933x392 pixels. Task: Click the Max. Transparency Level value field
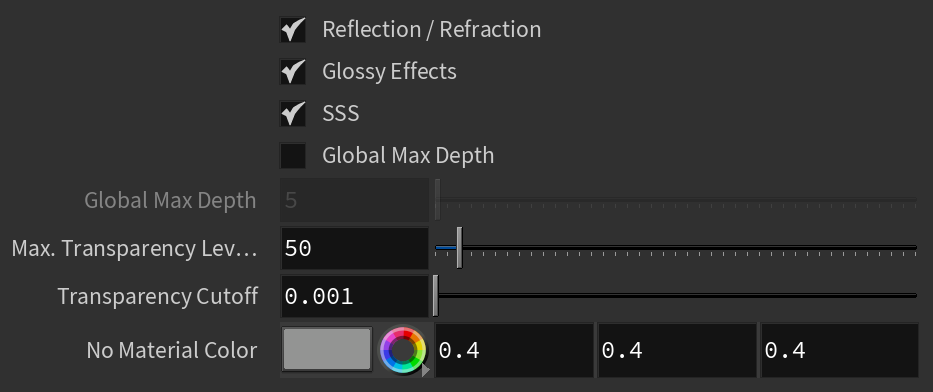click(355, 248)
